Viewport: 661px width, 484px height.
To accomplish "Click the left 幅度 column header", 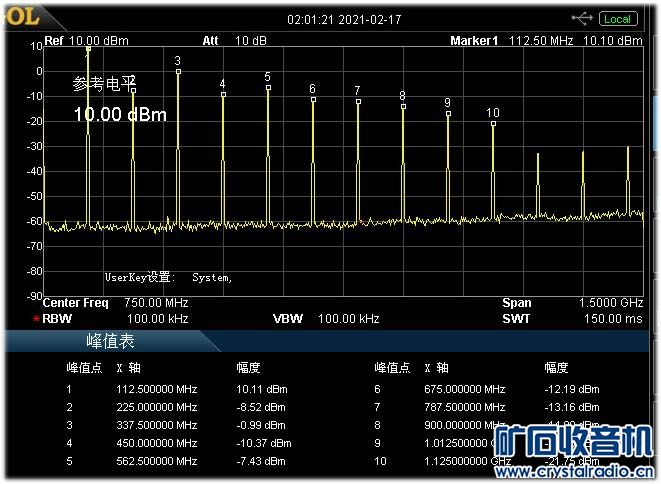I will [248, 368].
